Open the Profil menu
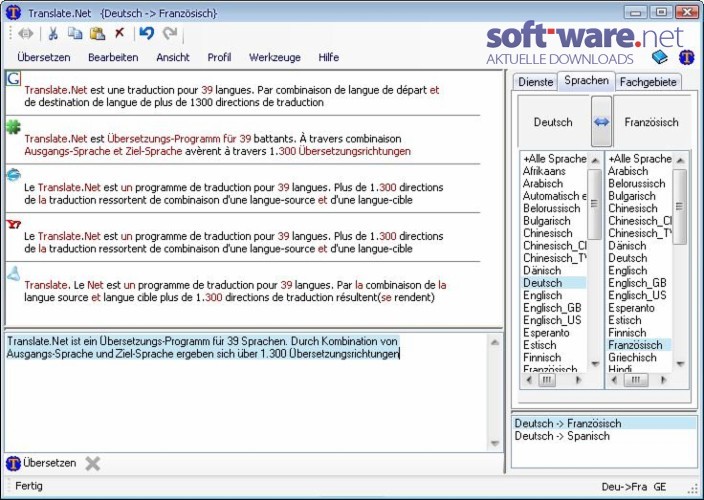This screenshot has height=500, width=704. click(219, 57)
